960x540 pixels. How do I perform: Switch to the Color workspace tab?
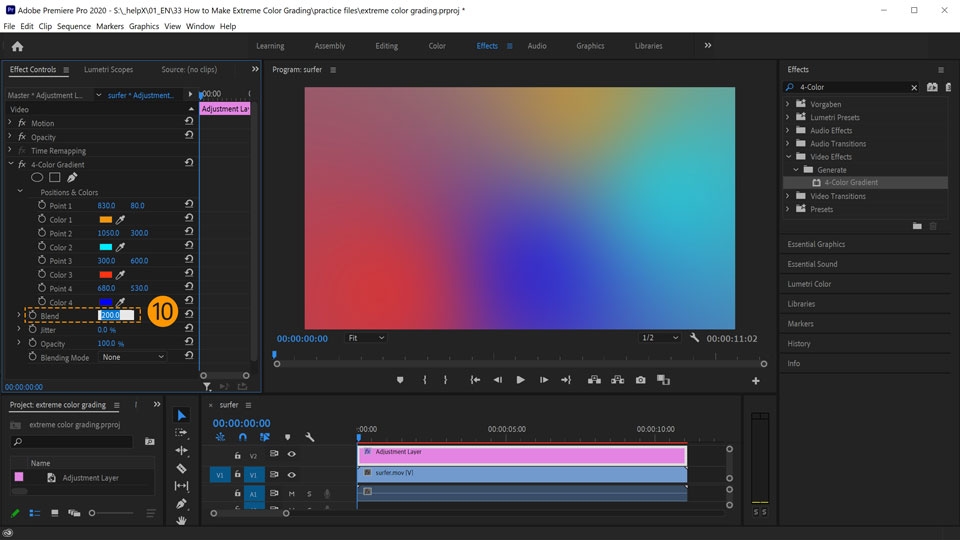point(437,46)
